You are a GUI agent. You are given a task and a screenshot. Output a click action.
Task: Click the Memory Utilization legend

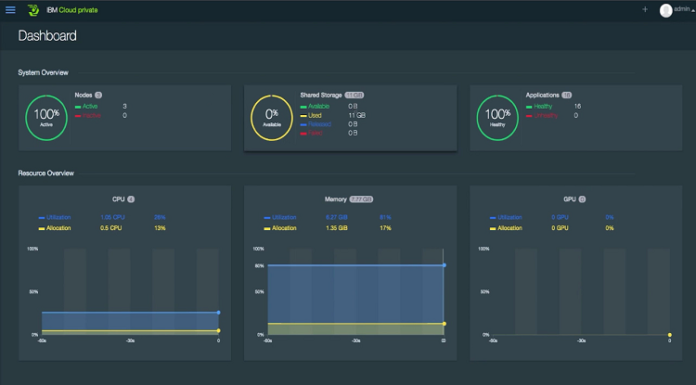point(280,218)
